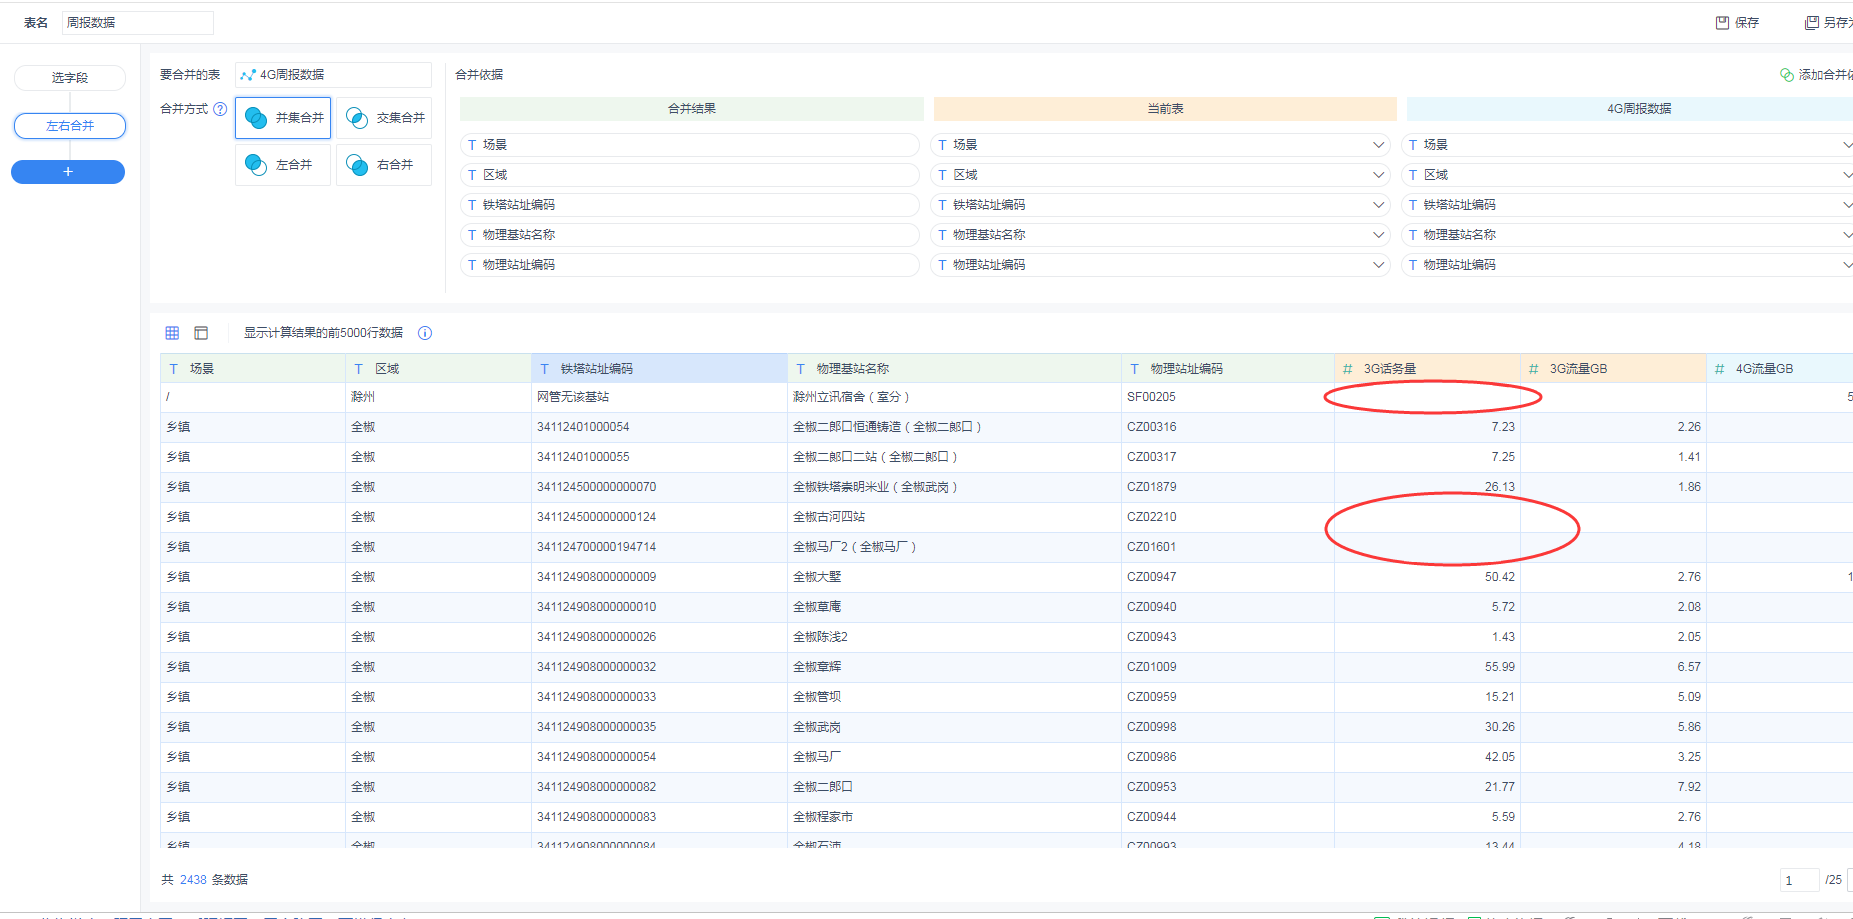Click text-type icon of 场景 column header
Image resolution: width=1853 pixels, height=919 pixels.
[174, 369]
